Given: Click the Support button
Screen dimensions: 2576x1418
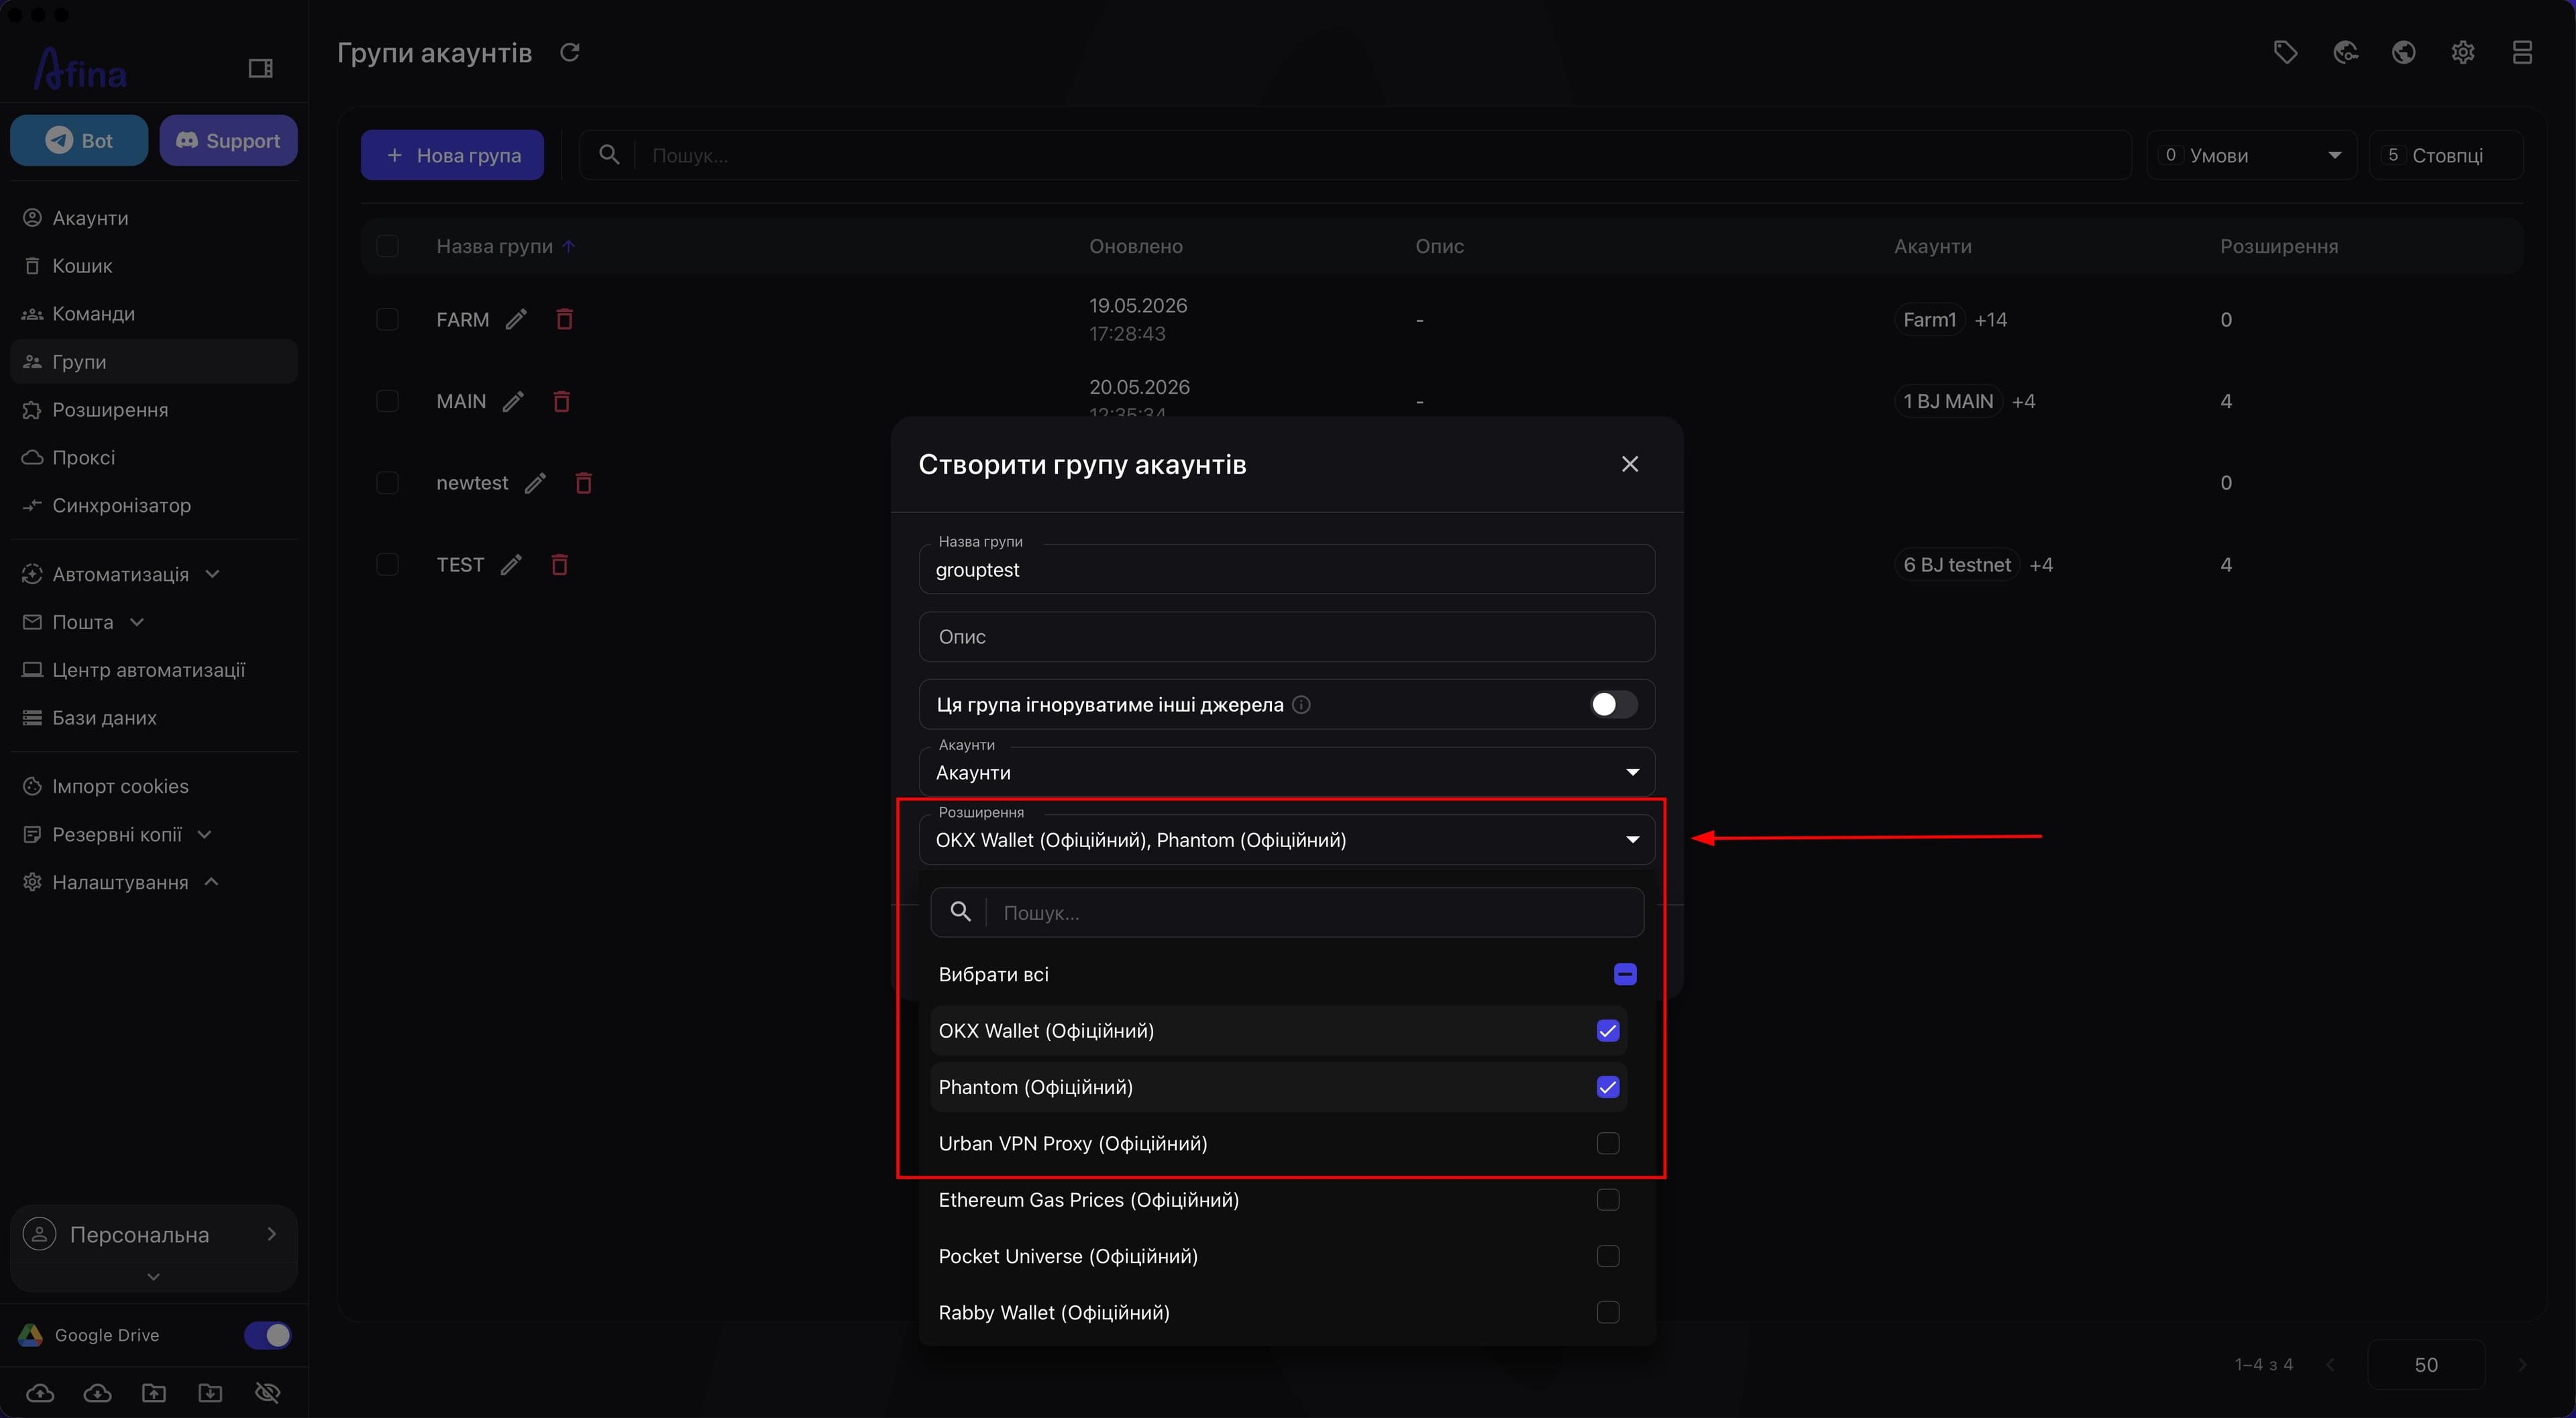Looking at the screenshot, I should click(228, 140).
